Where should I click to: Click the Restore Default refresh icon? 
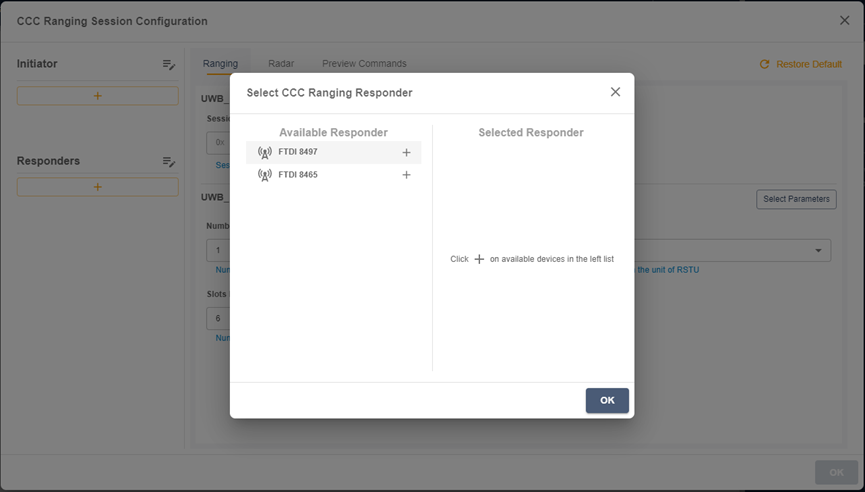765,64
